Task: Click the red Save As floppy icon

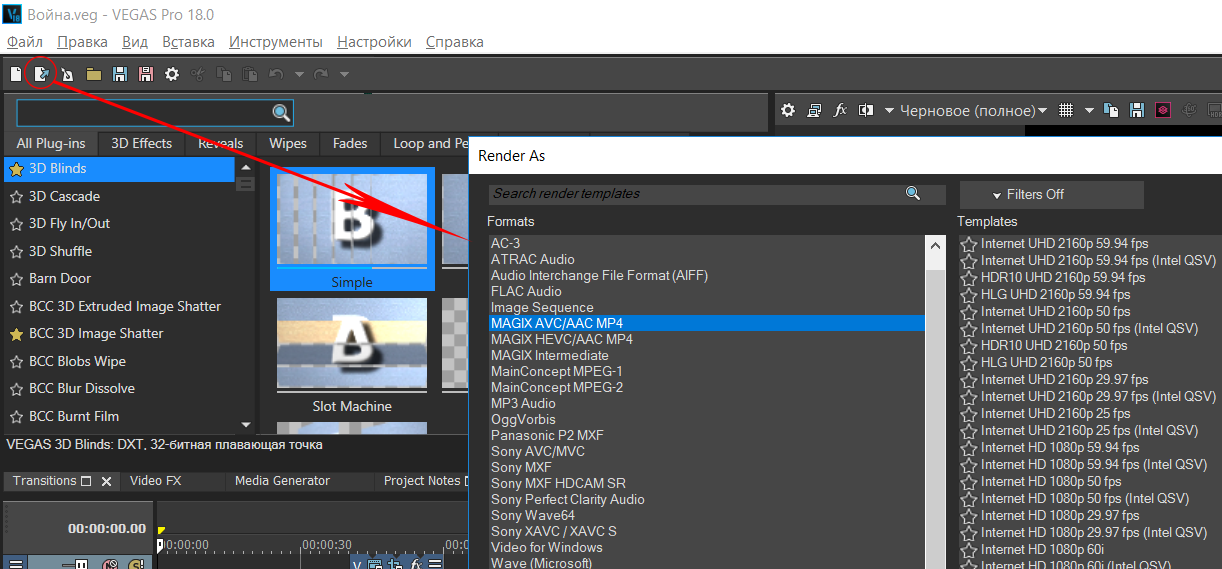Action: click(146, 74)
